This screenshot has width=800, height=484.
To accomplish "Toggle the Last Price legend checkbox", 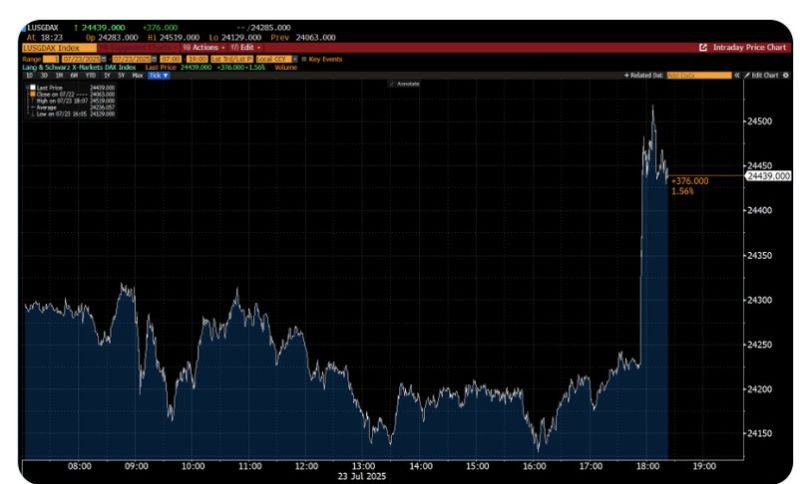I will [x=33, y=88].
